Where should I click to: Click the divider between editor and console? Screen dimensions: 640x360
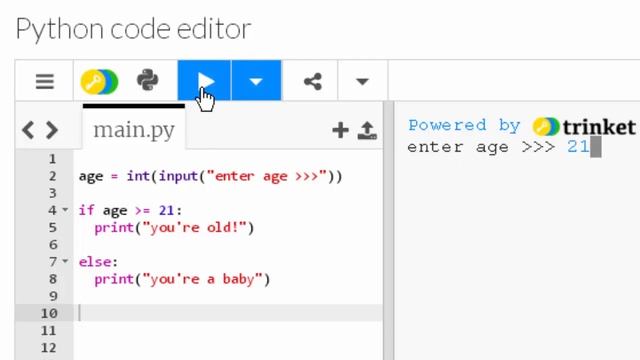[x=389, y=231]
